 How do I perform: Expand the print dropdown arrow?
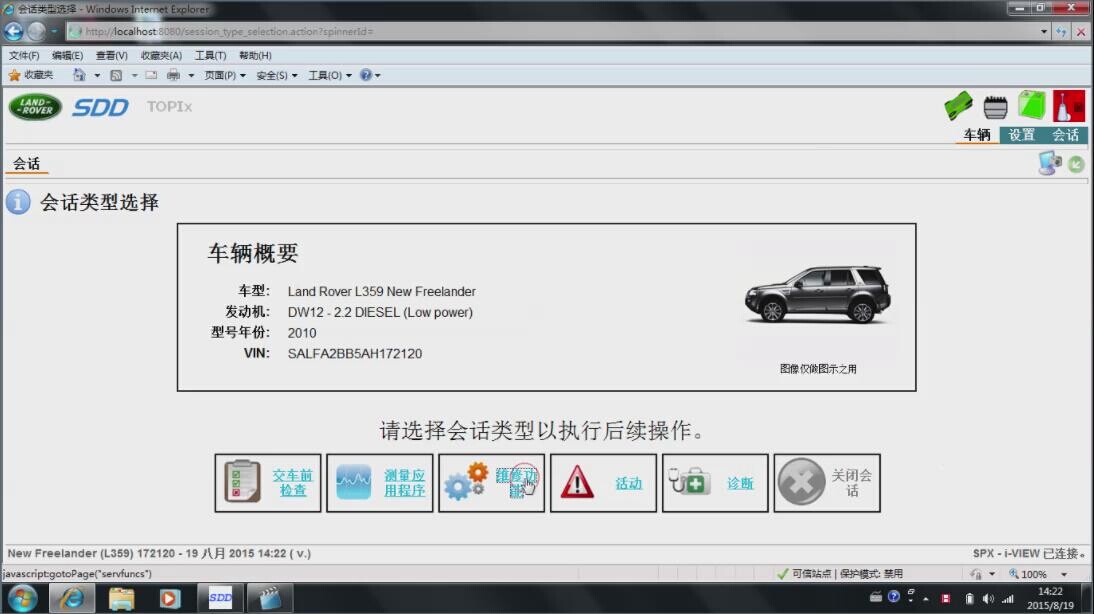point(190,75)
